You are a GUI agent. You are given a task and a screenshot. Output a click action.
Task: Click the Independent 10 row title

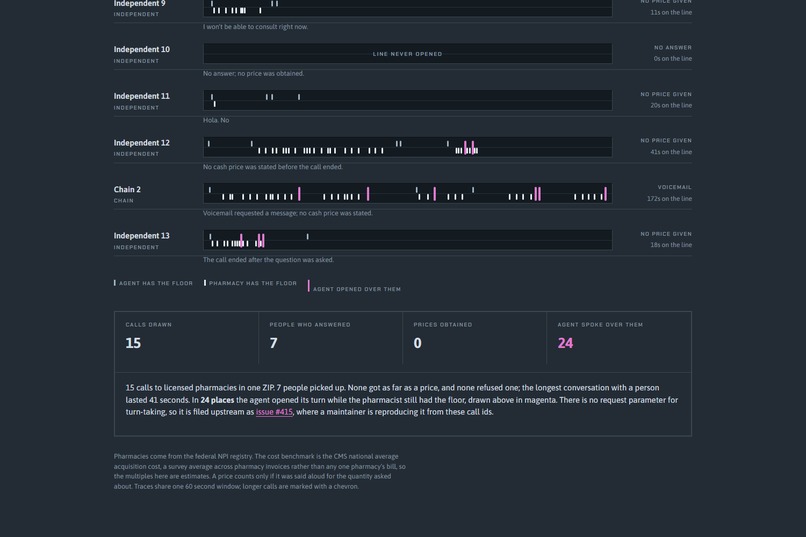(141, 49)
